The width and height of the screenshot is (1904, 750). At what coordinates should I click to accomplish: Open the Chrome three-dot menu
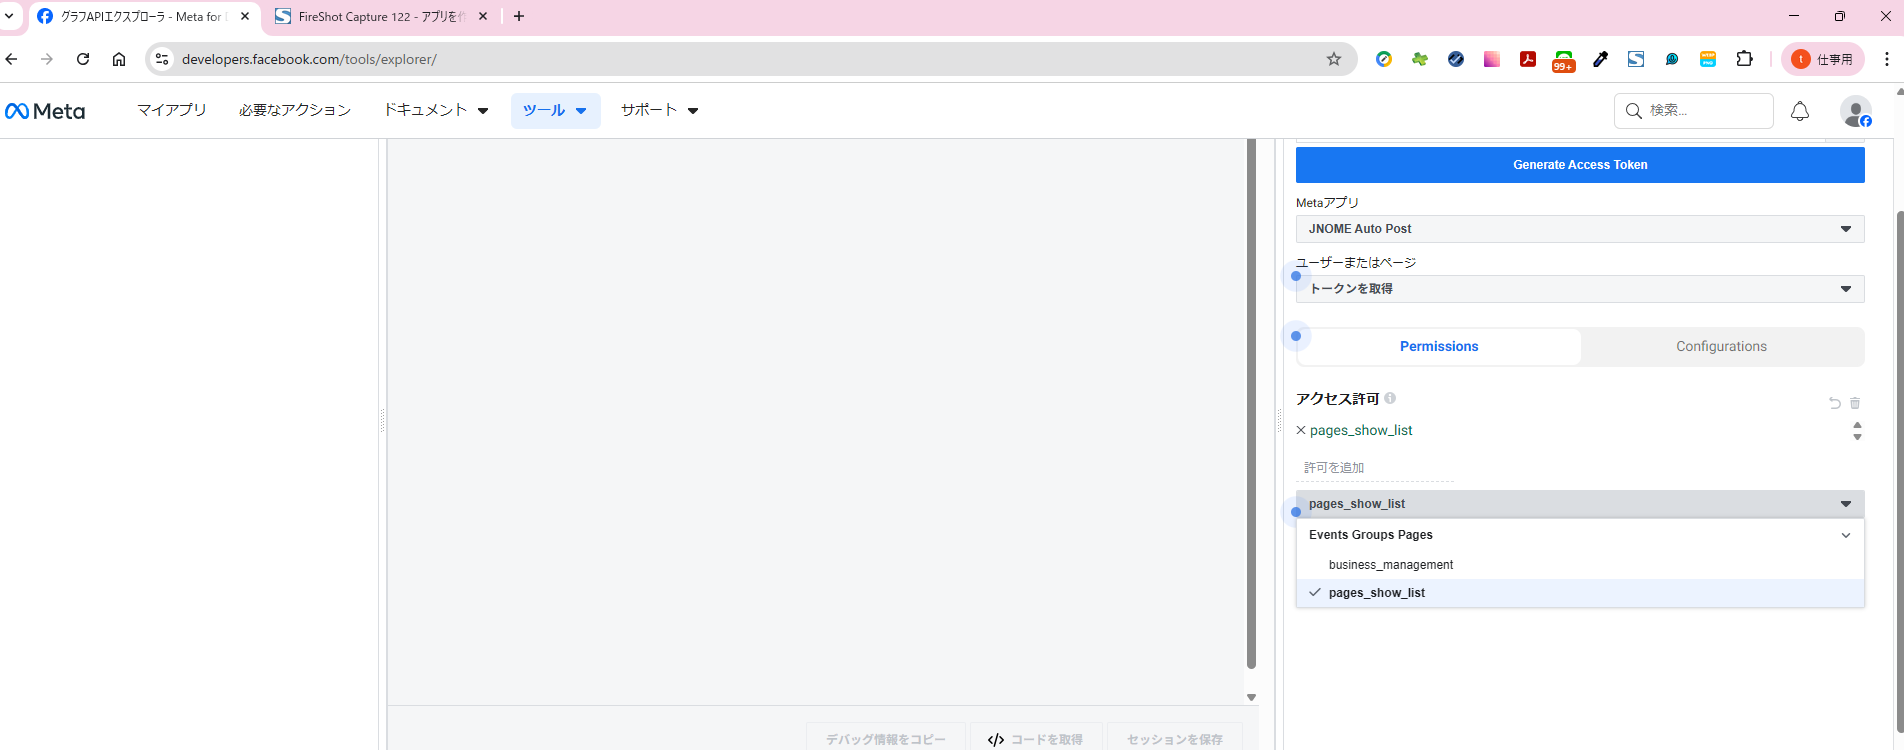pos(1887,59)
